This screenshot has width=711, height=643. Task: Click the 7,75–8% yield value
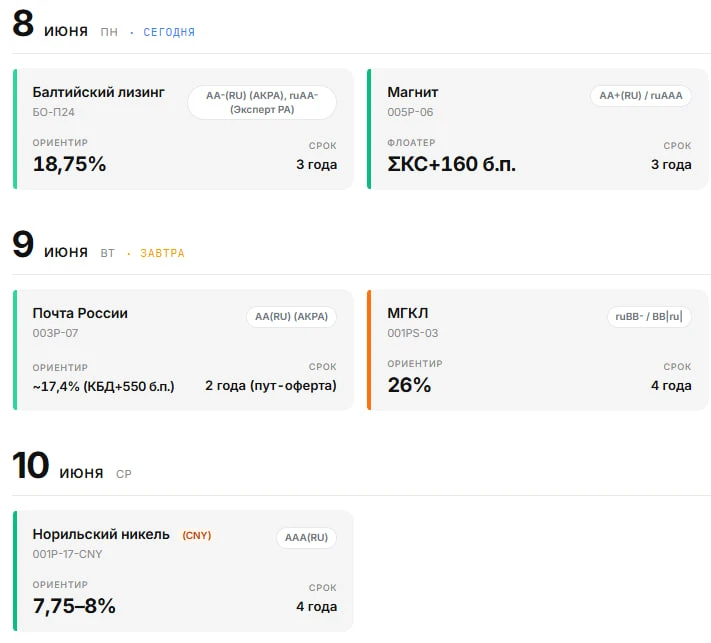click(74, 606)
